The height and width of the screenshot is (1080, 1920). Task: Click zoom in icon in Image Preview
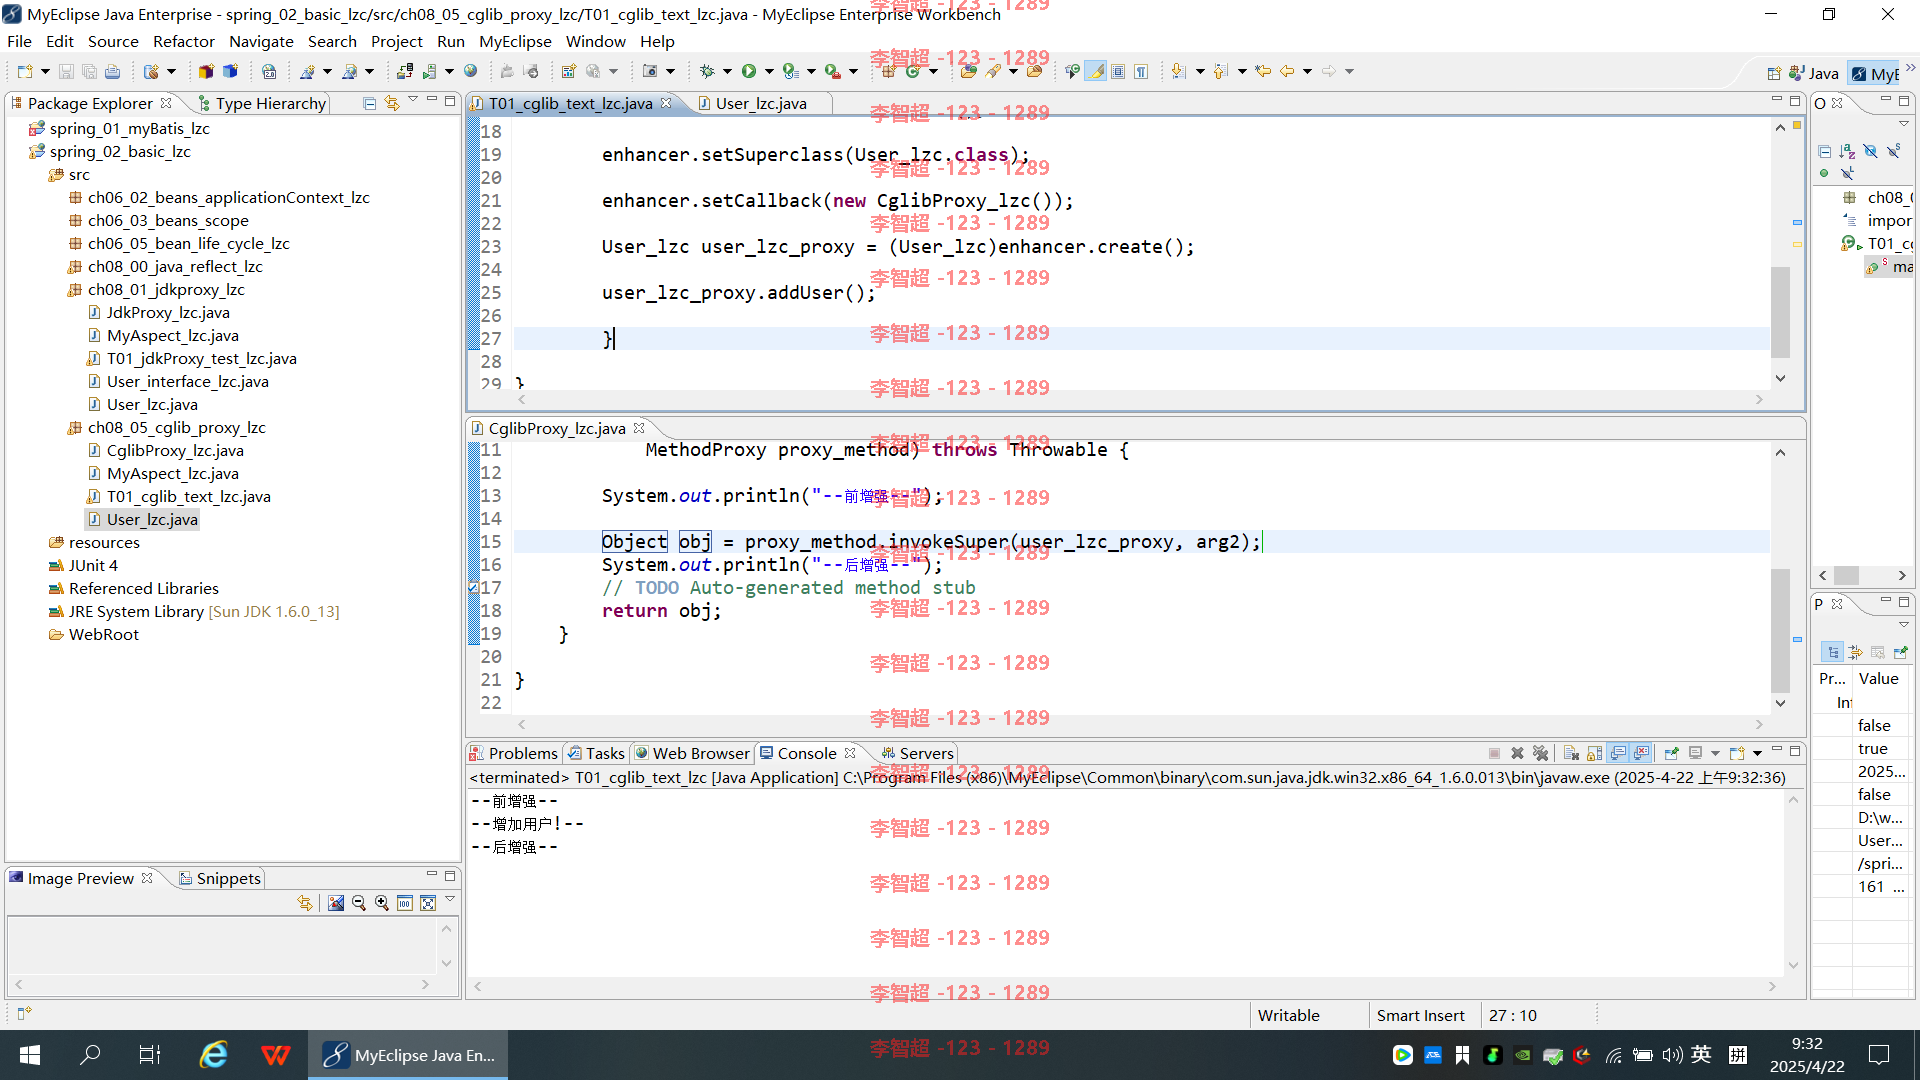(382, 903)
